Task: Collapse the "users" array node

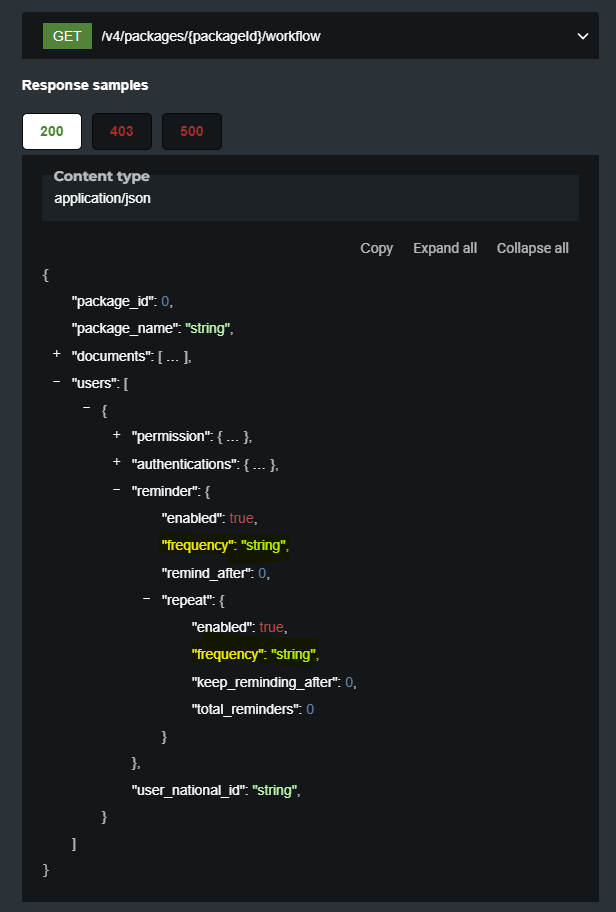Action: [x=57, y=382]
